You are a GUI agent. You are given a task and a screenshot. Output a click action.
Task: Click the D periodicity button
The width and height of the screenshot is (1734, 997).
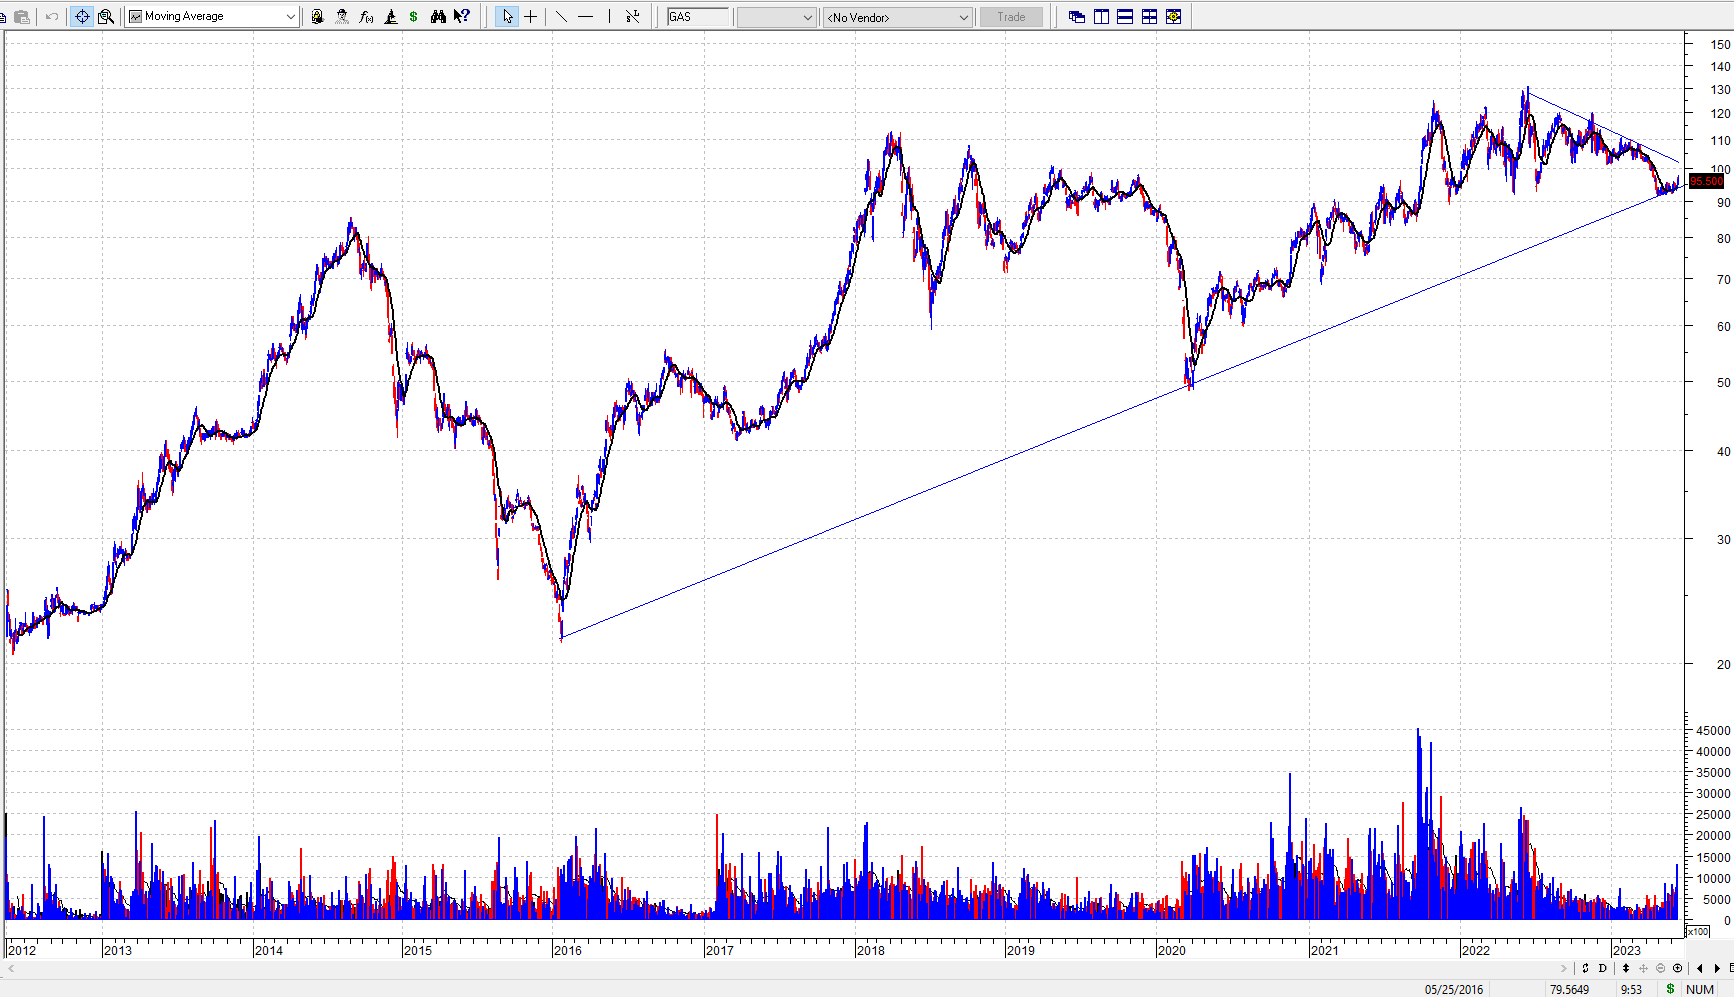(x=1603, y=968)
